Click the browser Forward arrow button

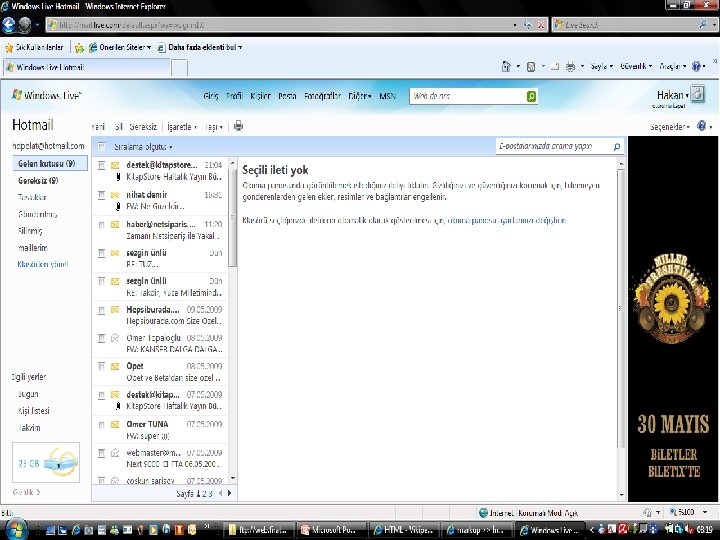click(25, 25)
